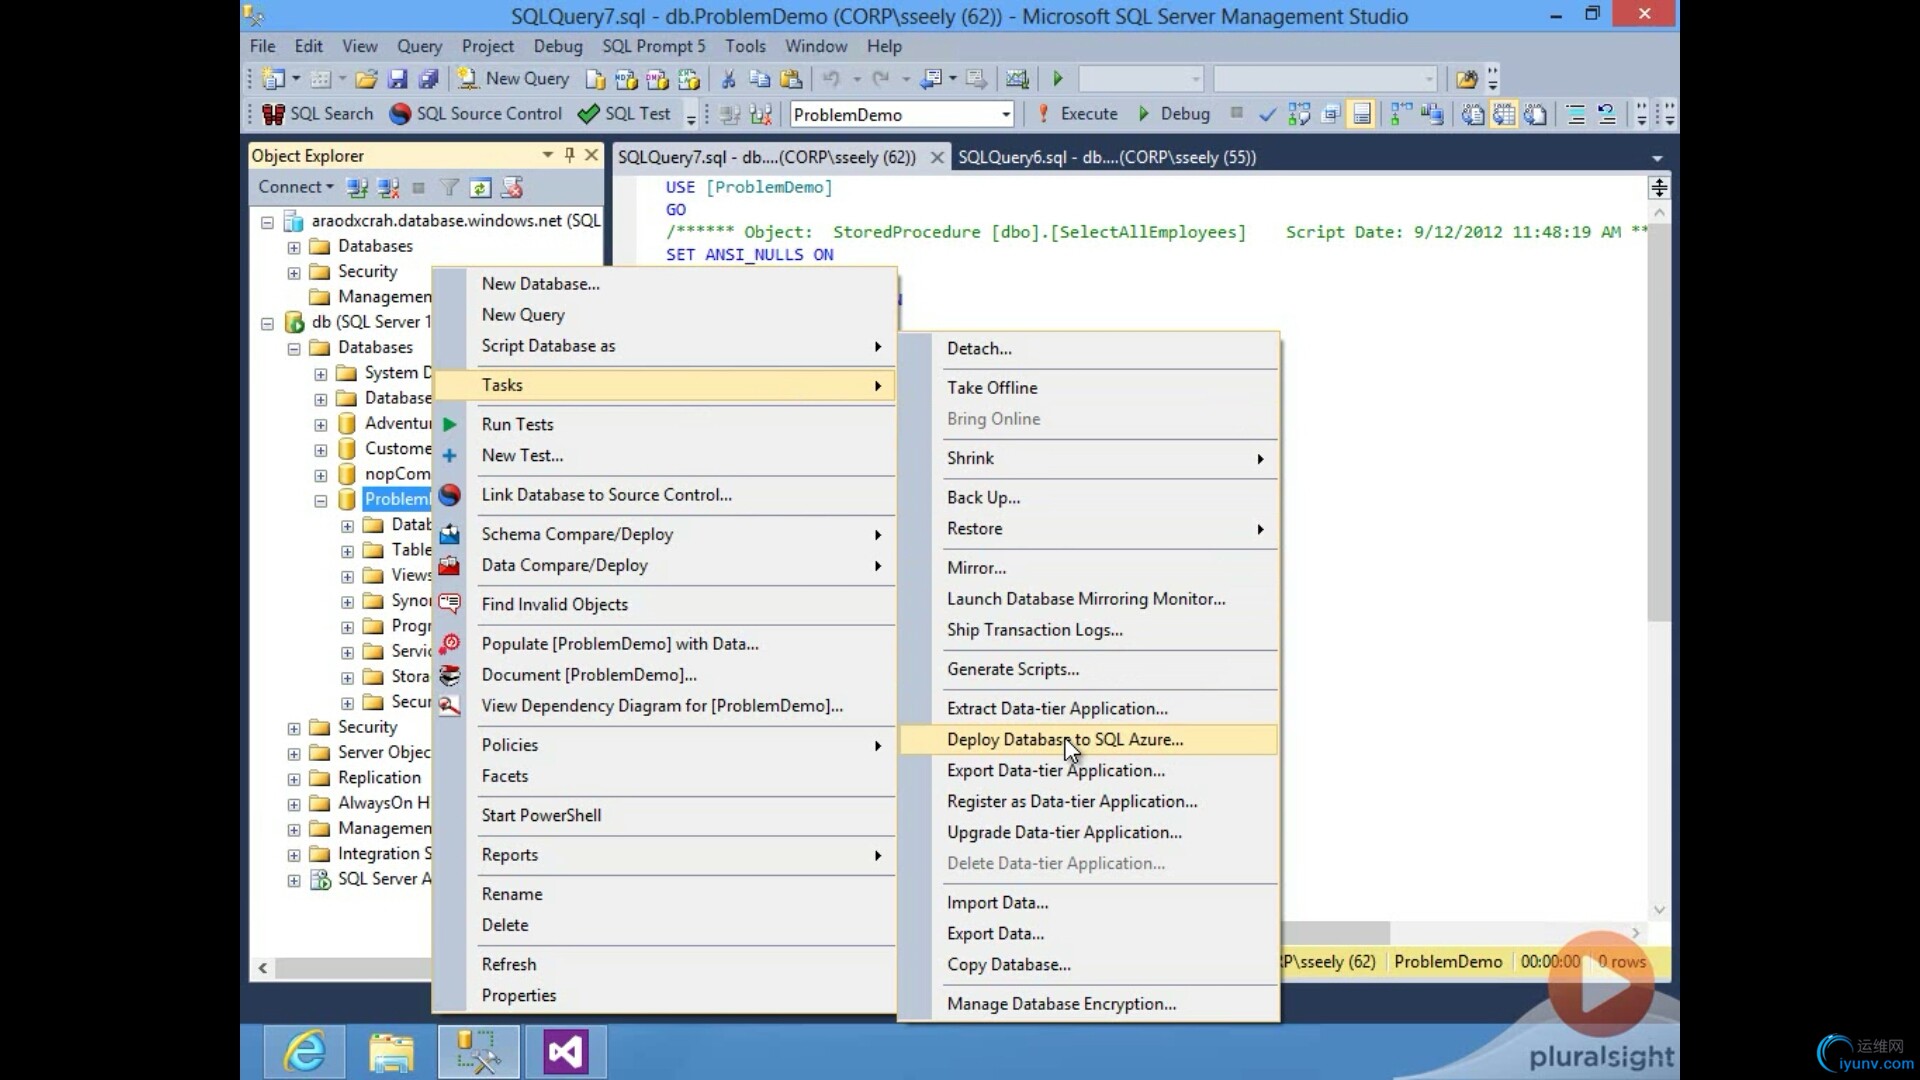Close the Object Explorer panel
This screenshot has height=1080, width=1920.
point(591,155)
